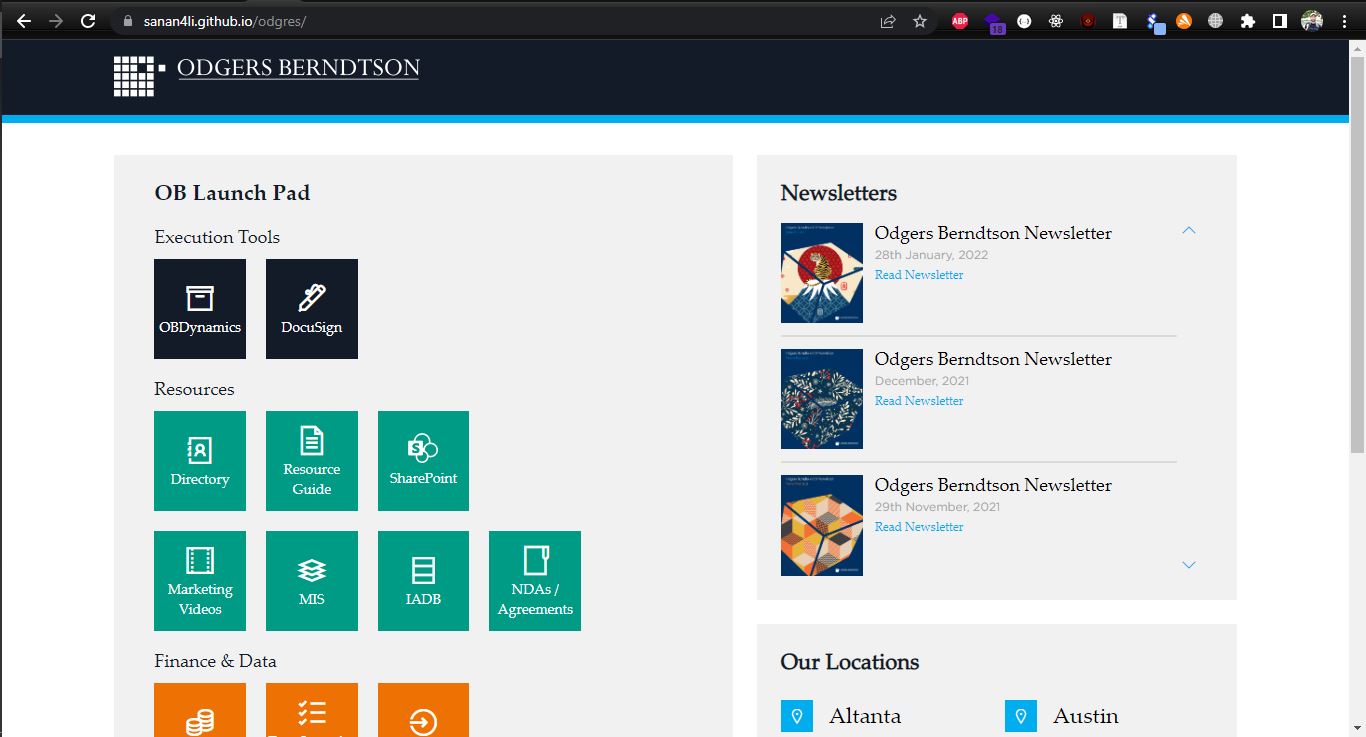Click the 'Newsletters' panel heading
Image resolution: width=1366 pixels, height=737 pixels.
click(839, 193)
